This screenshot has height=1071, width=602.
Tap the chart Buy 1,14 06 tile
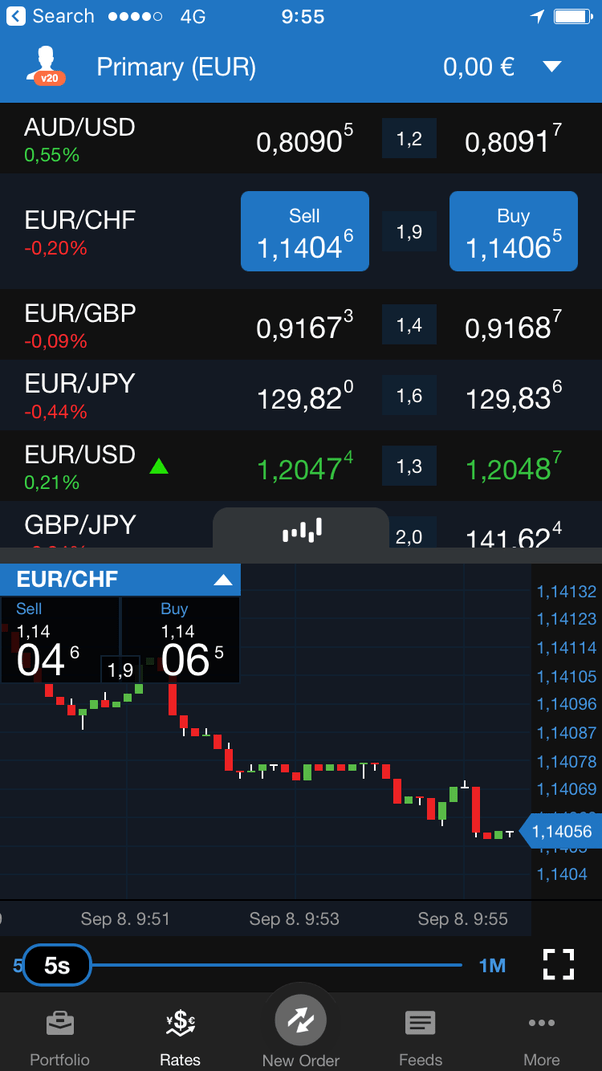[x=180, y=640]
